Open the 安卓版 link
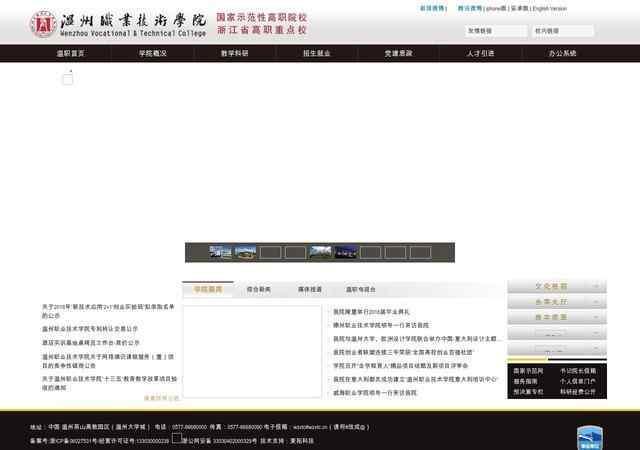640x450 pixels. pos(519,8)
